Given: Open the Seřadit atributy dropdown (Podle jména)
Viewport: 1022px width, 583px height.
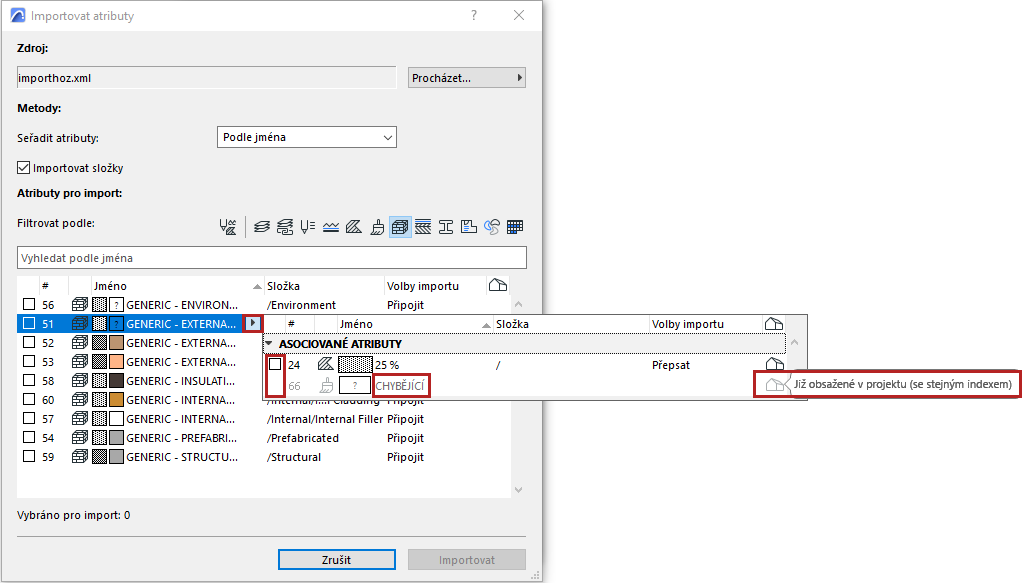Looking at the screenshot, I should point(306,137).
